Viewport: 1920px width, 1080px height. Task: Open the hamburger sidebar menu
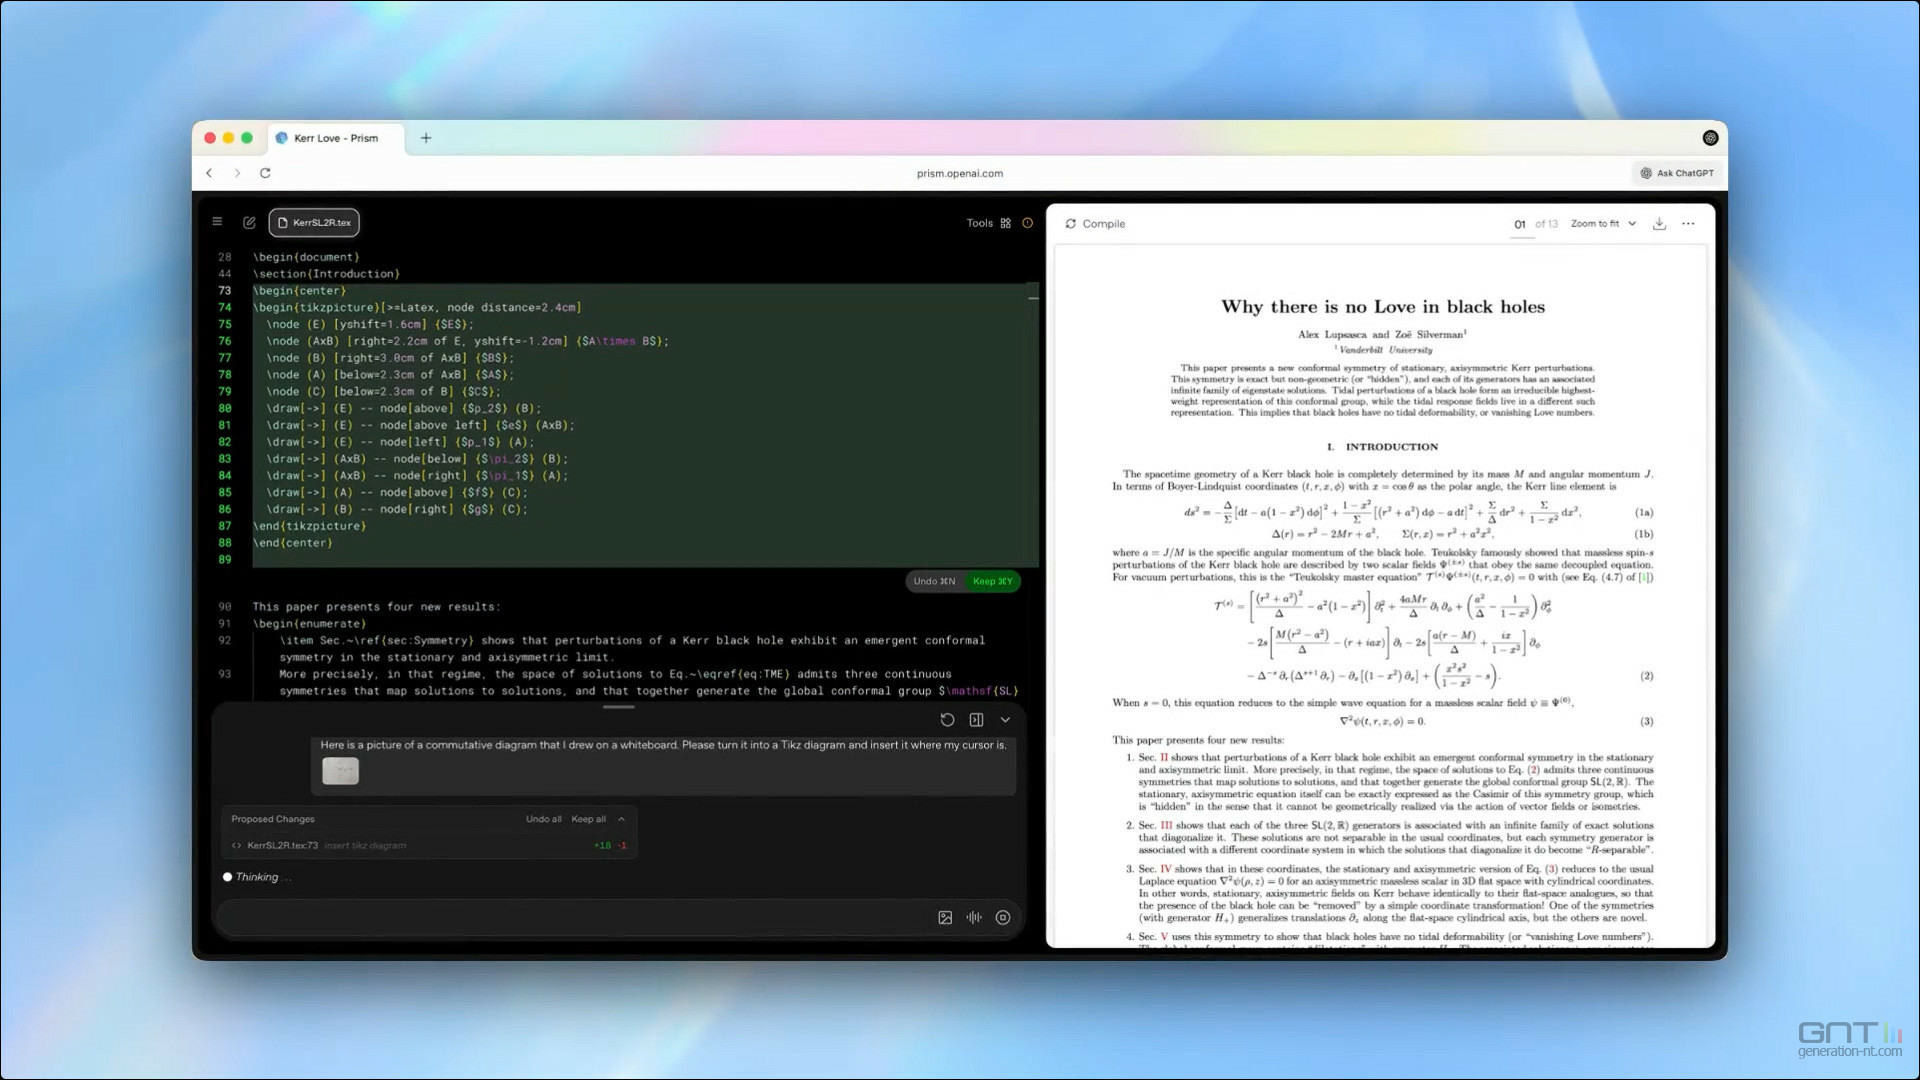[217, 222]
